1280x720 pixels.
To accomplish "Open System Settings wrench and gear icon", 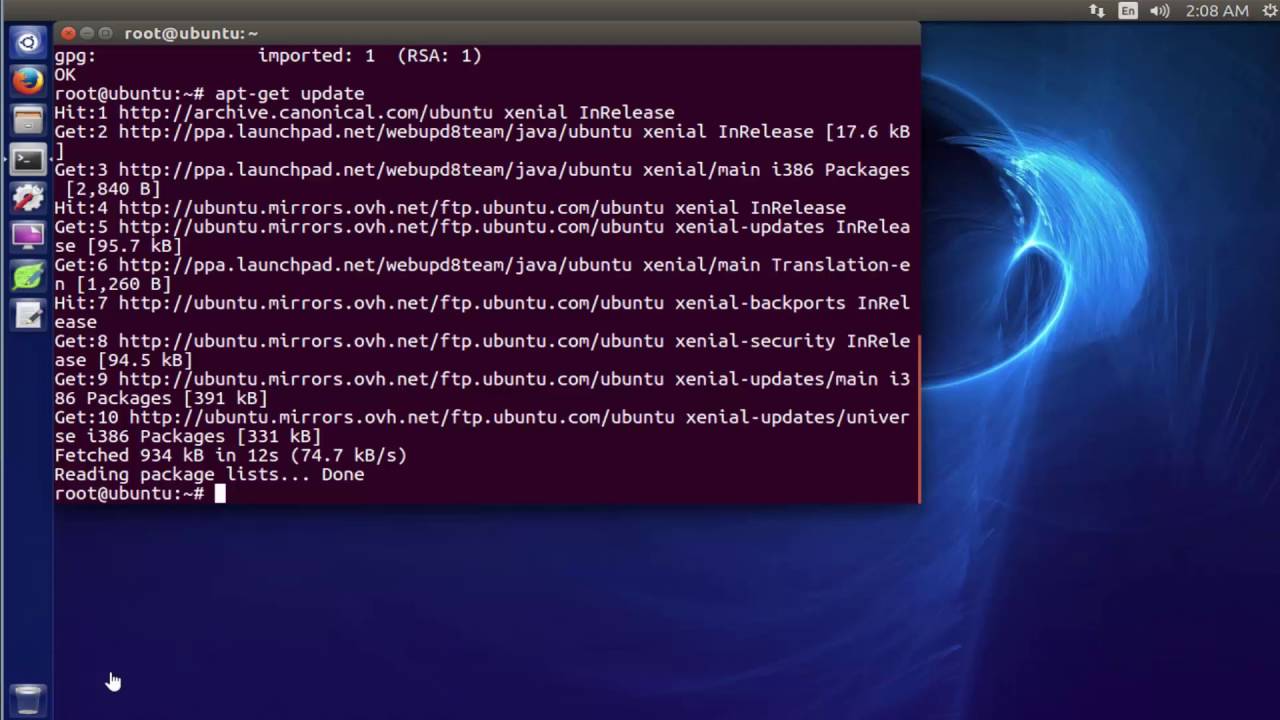I will pos(28,197).
